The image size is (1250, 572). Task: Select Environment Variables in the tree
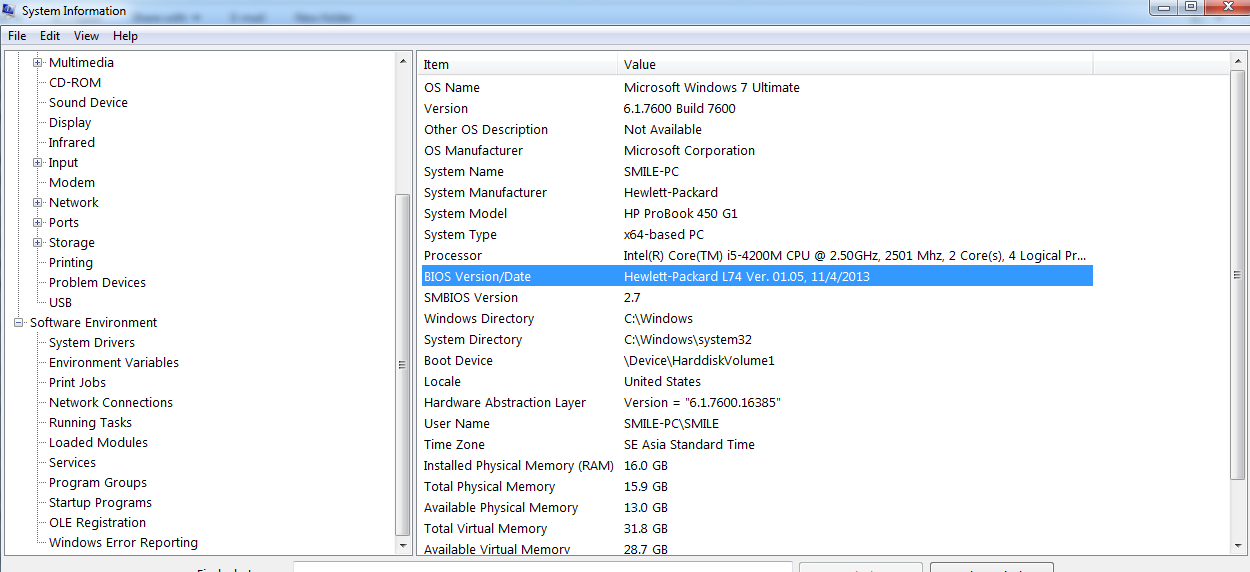(x=114, y=362)
